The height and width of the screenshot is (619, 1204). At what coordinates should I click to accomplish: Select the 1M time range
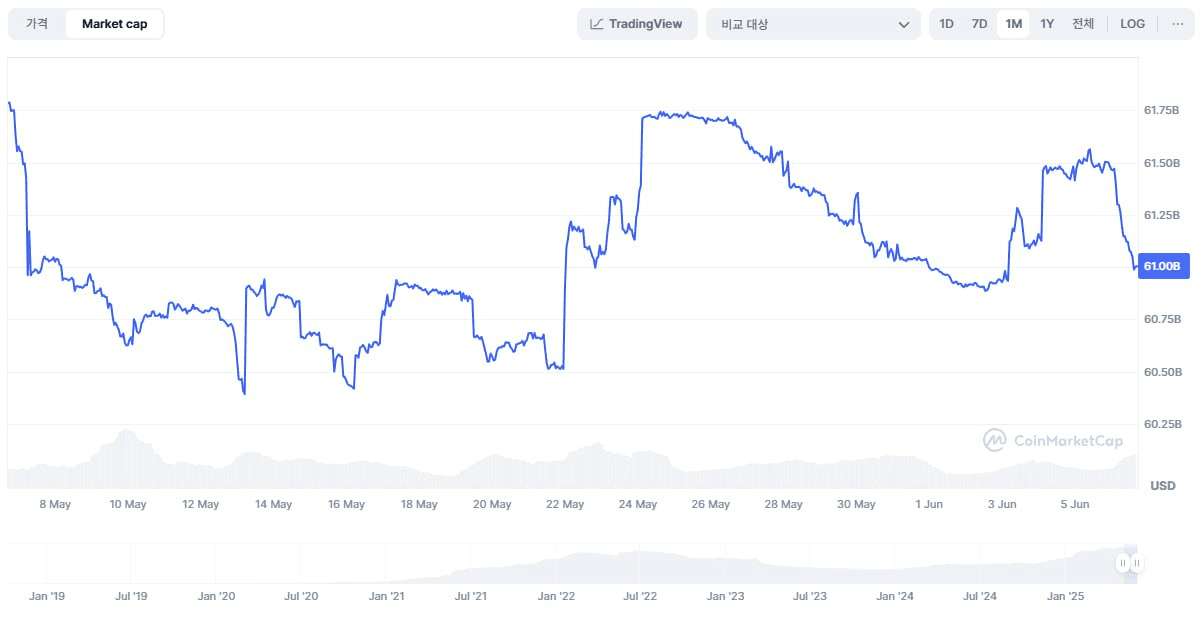tap(1013, 24)
